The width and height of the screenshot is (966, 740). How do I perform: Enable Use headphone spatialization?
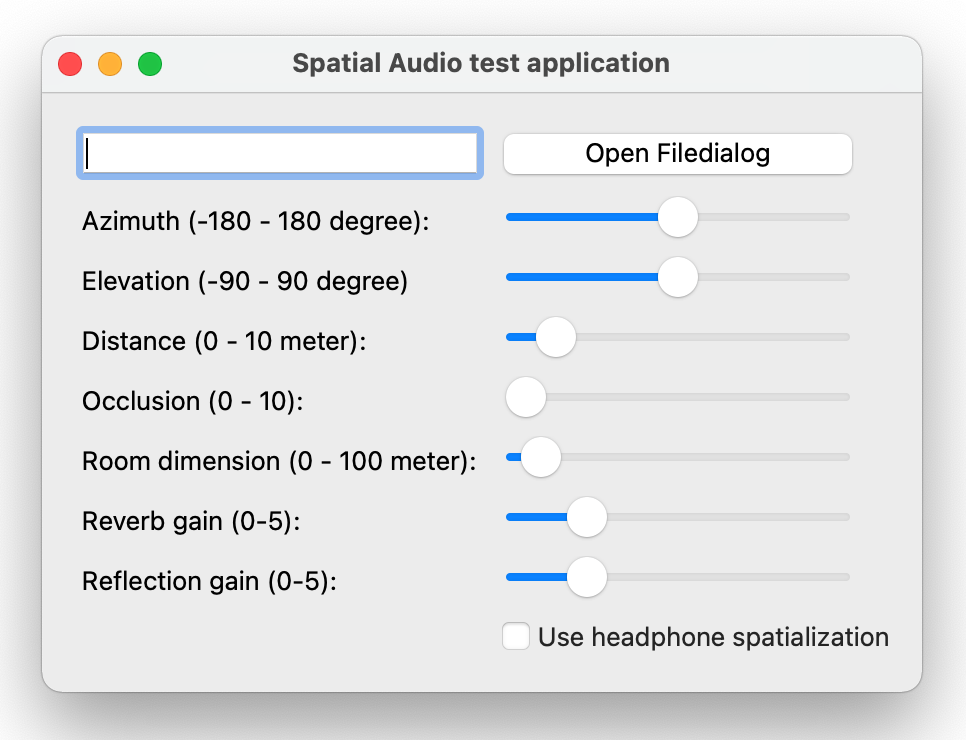pyautogui.click(x=516, y=636)
